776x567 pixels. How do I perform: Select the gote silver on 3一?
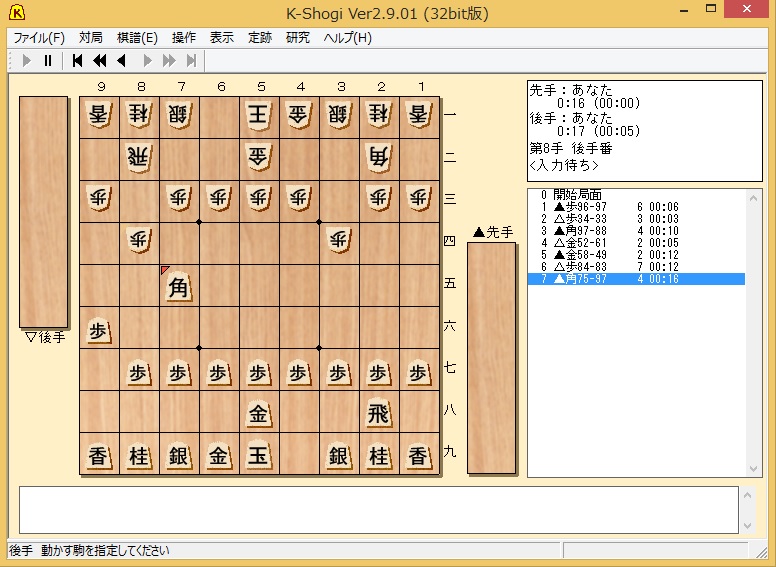pyautogui.click(x=339, y=117)
